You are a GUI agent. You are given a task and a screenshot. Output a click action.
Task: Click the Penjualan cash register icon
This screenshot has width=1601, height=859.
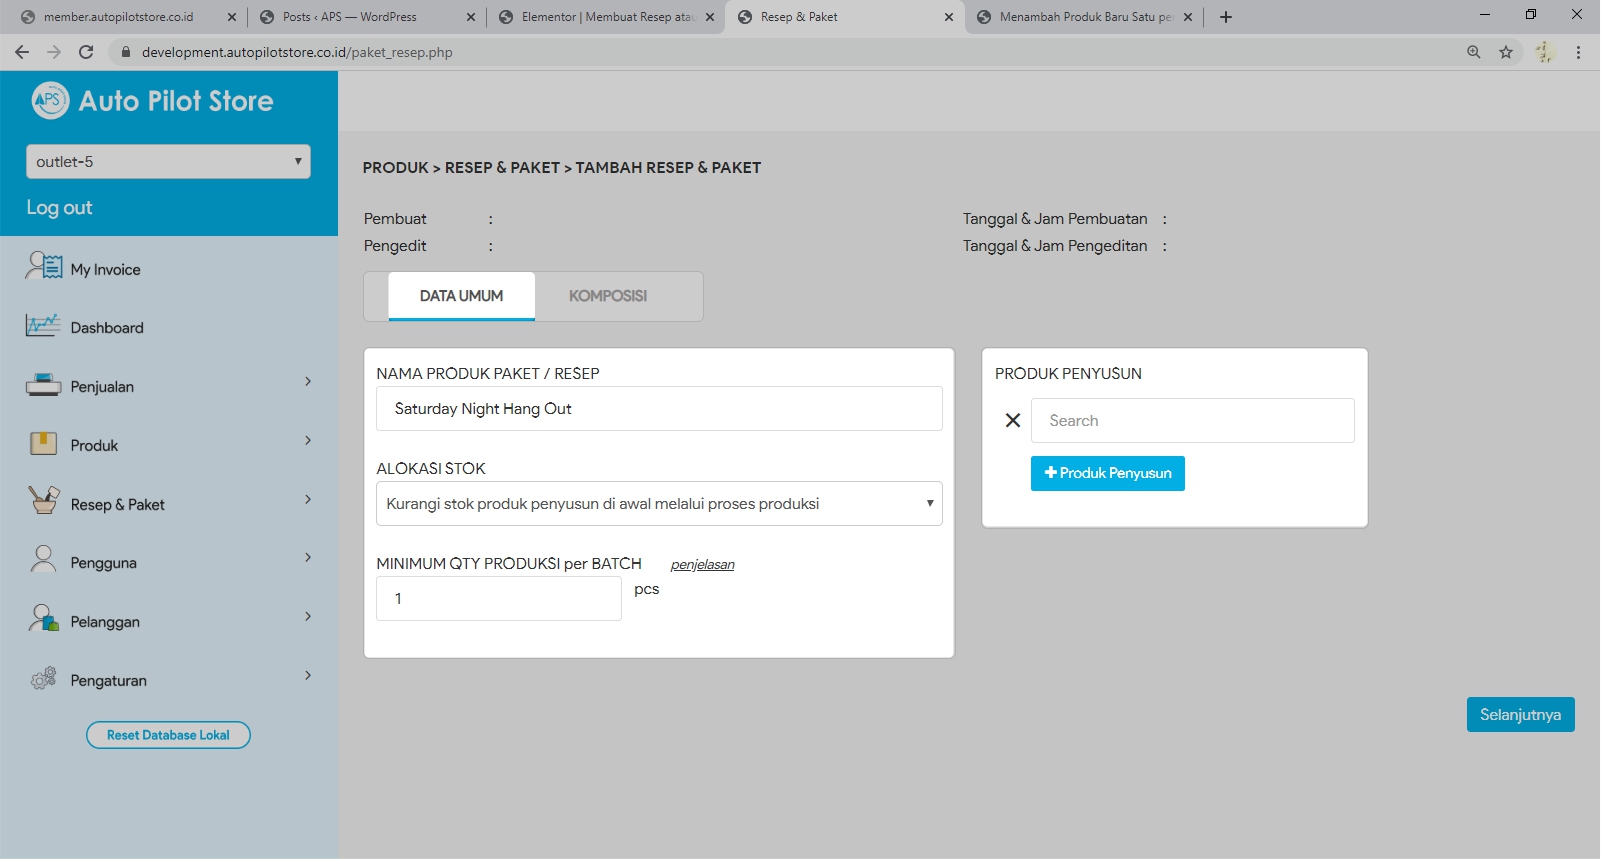point(43,385)
